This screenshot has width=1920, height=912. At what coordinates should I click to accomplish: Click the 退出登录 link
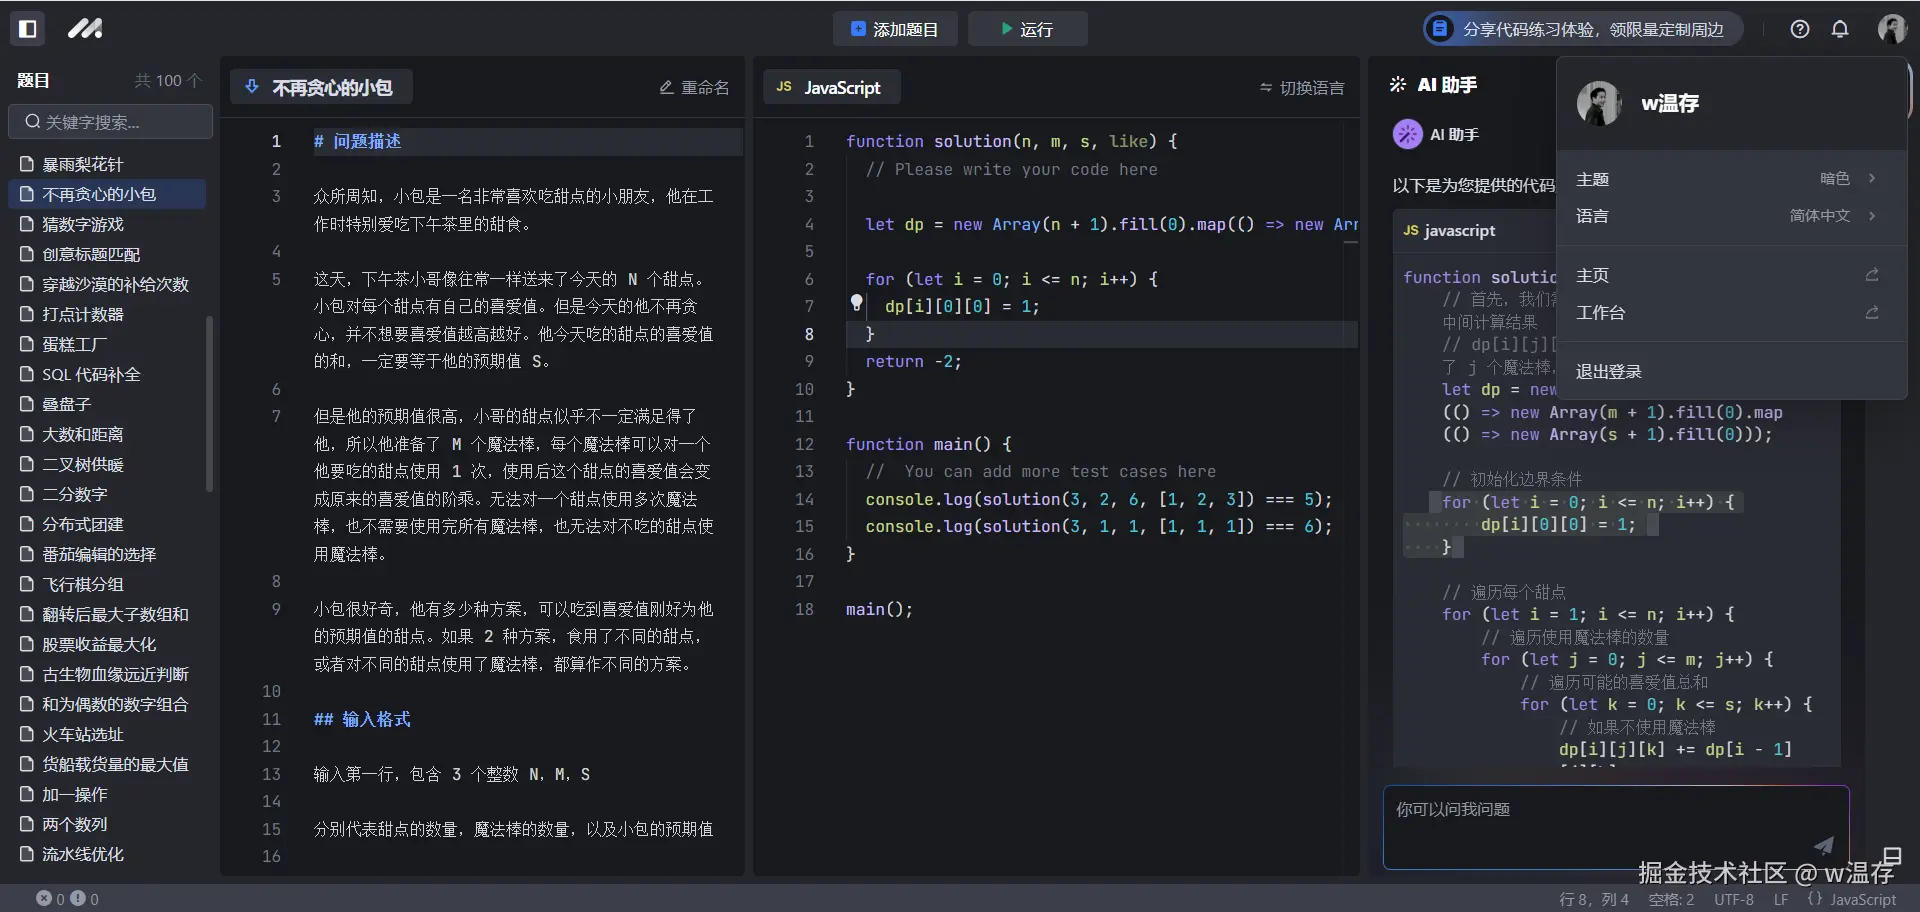pos(1607,371)
